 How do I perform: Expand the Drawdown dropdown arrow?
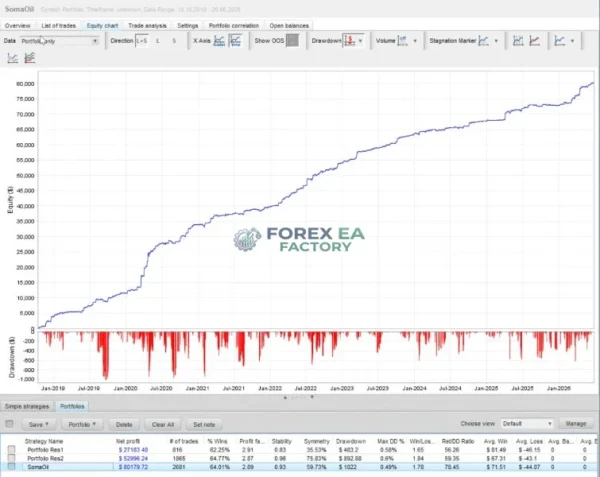(x=360, y=41)
